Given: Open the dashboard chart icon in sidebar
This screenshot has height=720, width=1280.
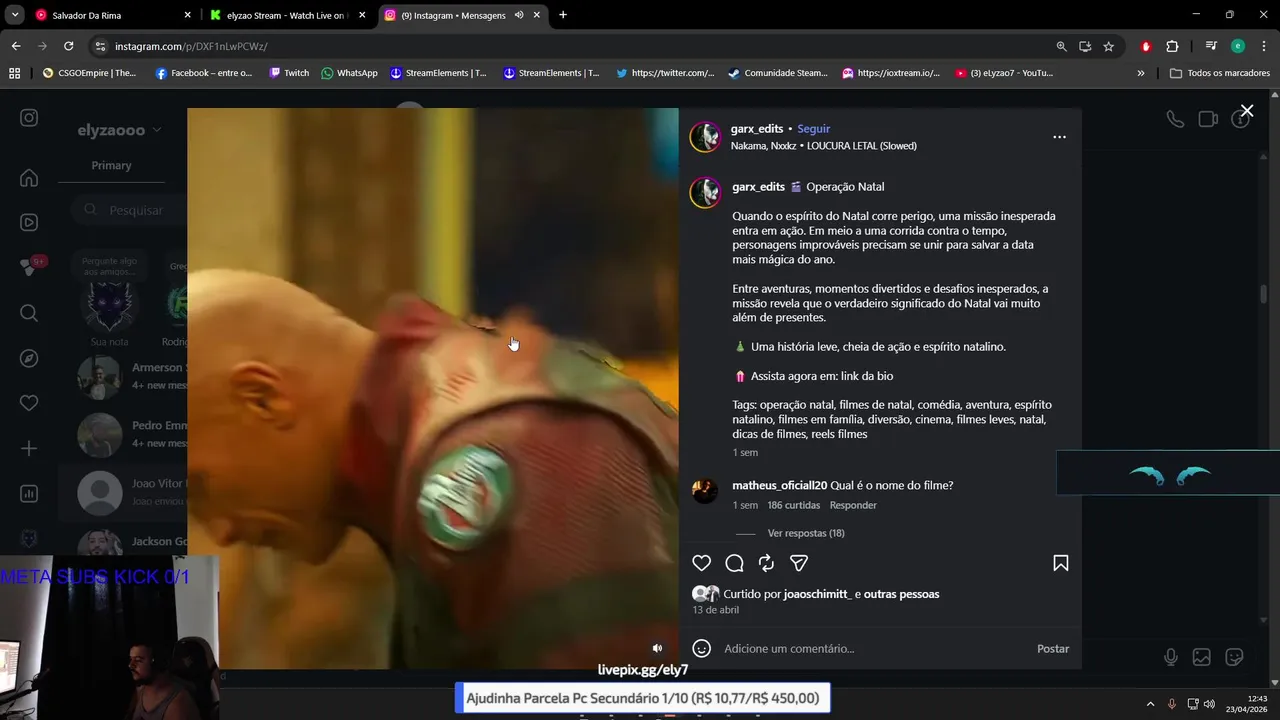Looking at the screenshot, I should (29, 493).
